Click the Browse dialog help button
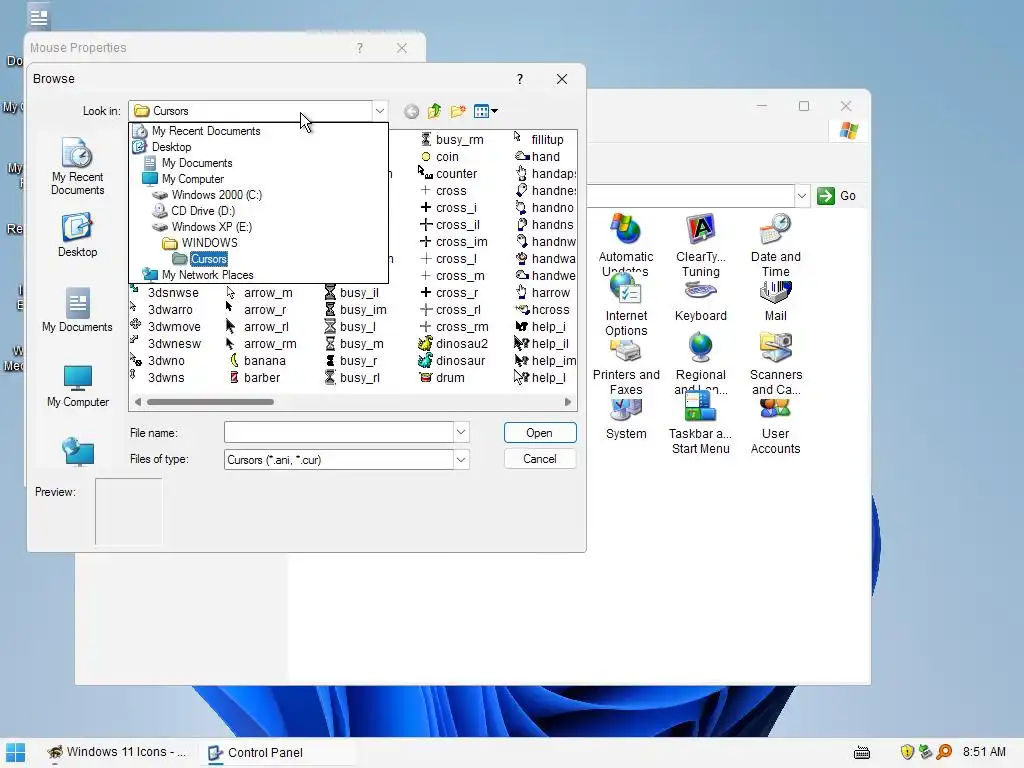Viewport: 1024px width, 768px height. pyautogui.click(x=520, y=79)
